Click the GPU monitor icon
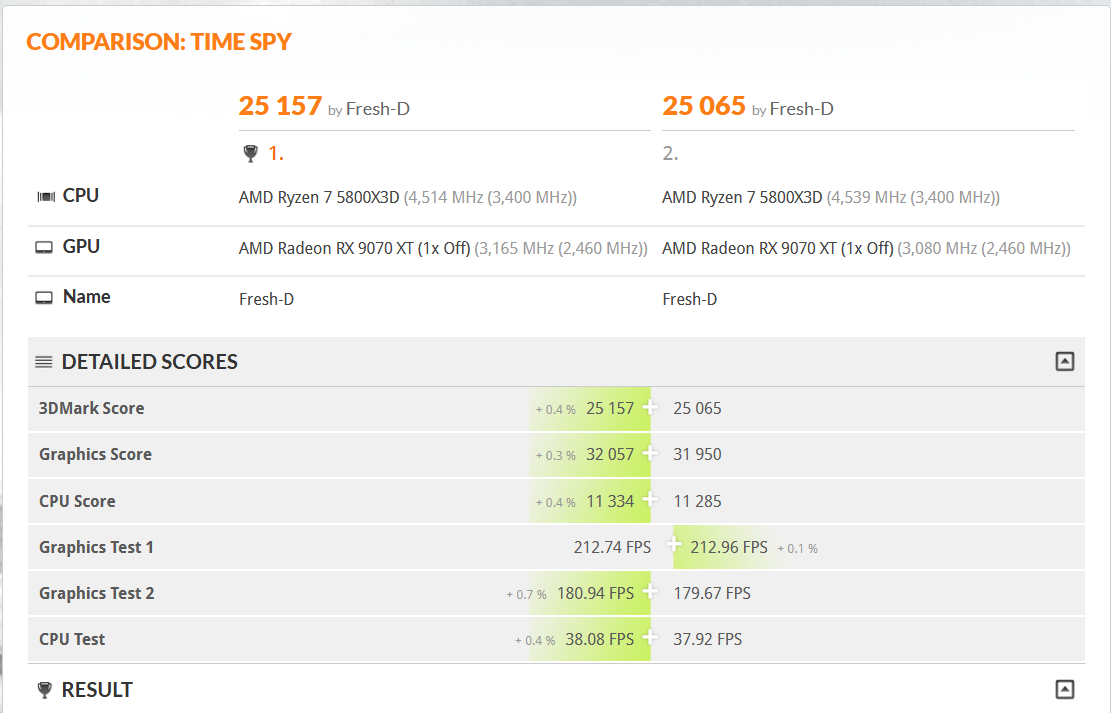Image resolution: width=1111 pixels, height=713 pixels. coord(44,246)
